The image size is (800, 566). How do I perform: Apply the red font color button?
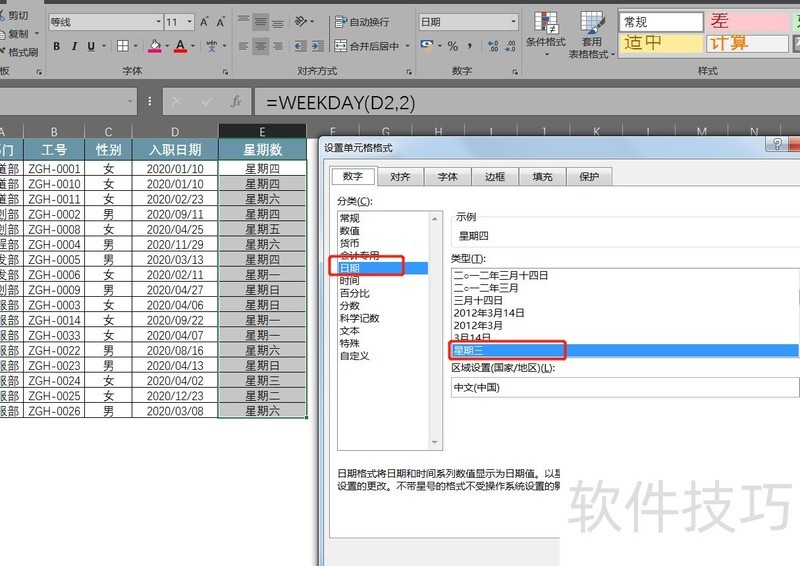click(180, 46)
